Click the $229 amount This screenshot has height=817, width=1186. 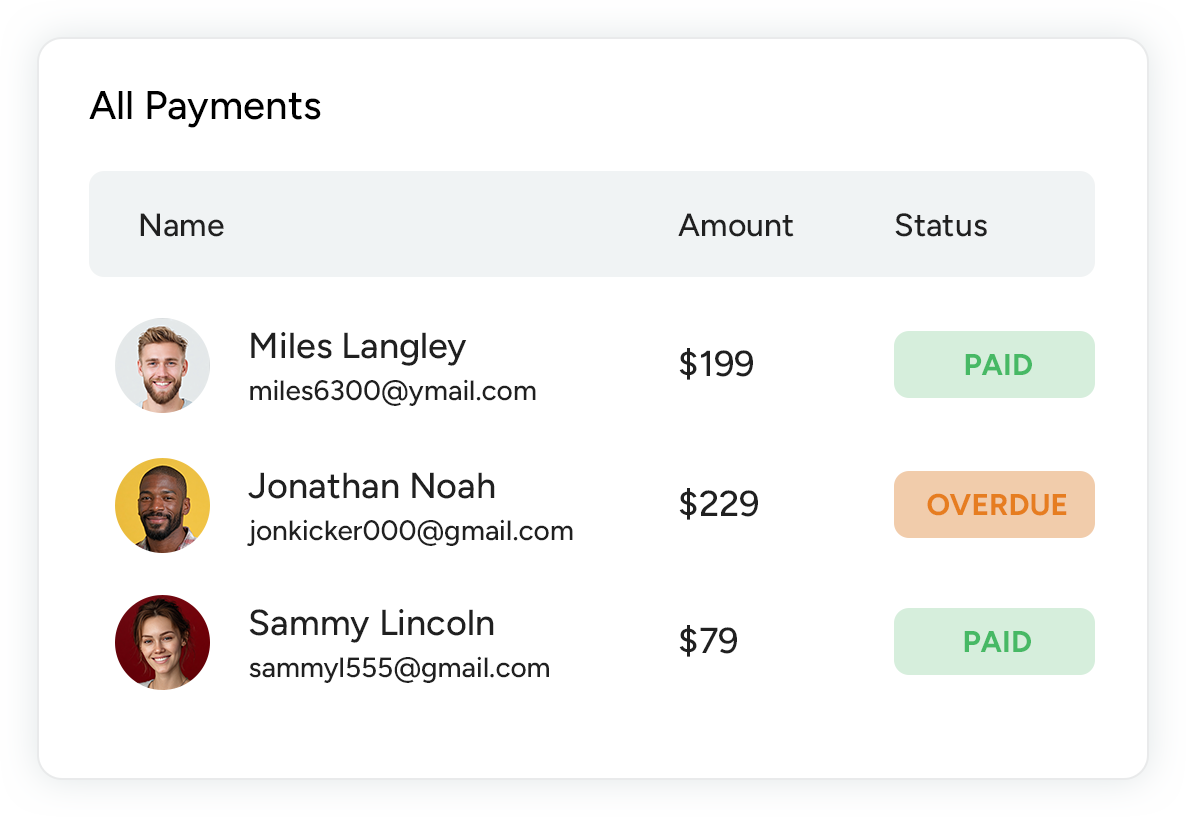[x=719, y=504]
